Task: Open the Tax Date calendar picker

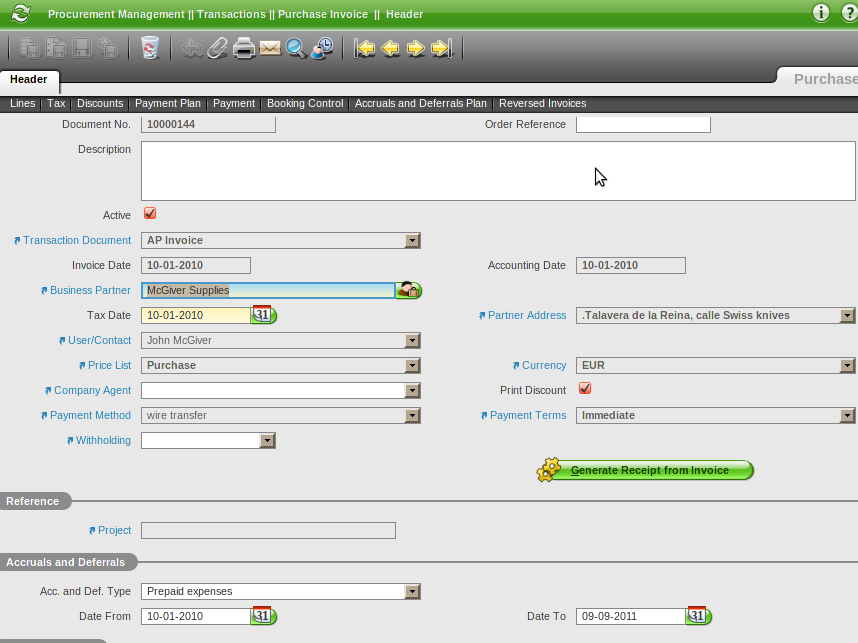Action: click(x=263, y=315)
